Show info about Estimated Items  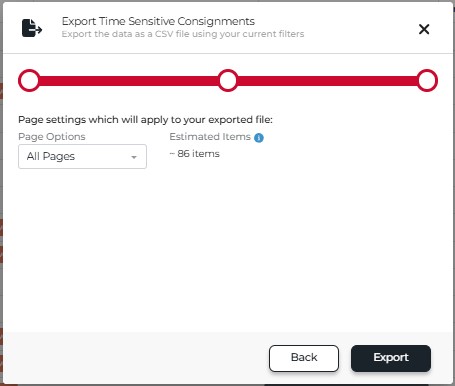click(x=259, y=138)
